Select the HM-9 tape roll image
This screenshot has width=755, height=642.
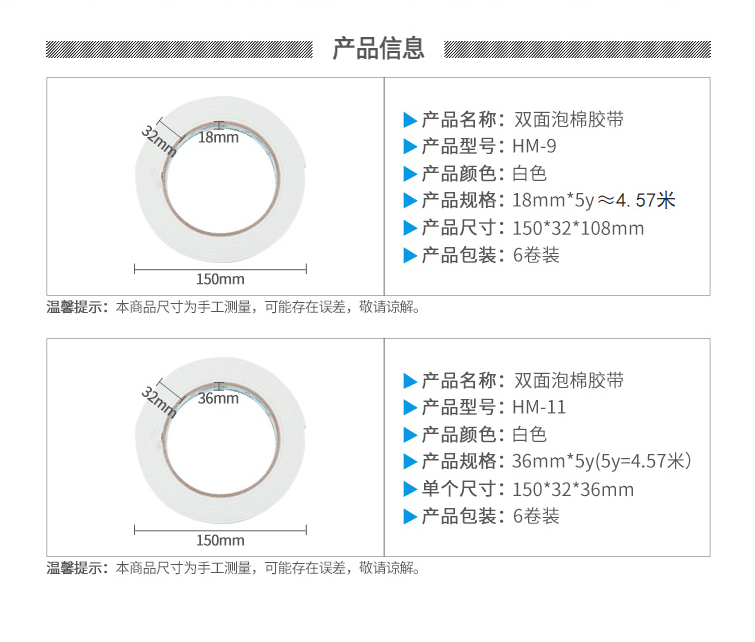[221, 179]
